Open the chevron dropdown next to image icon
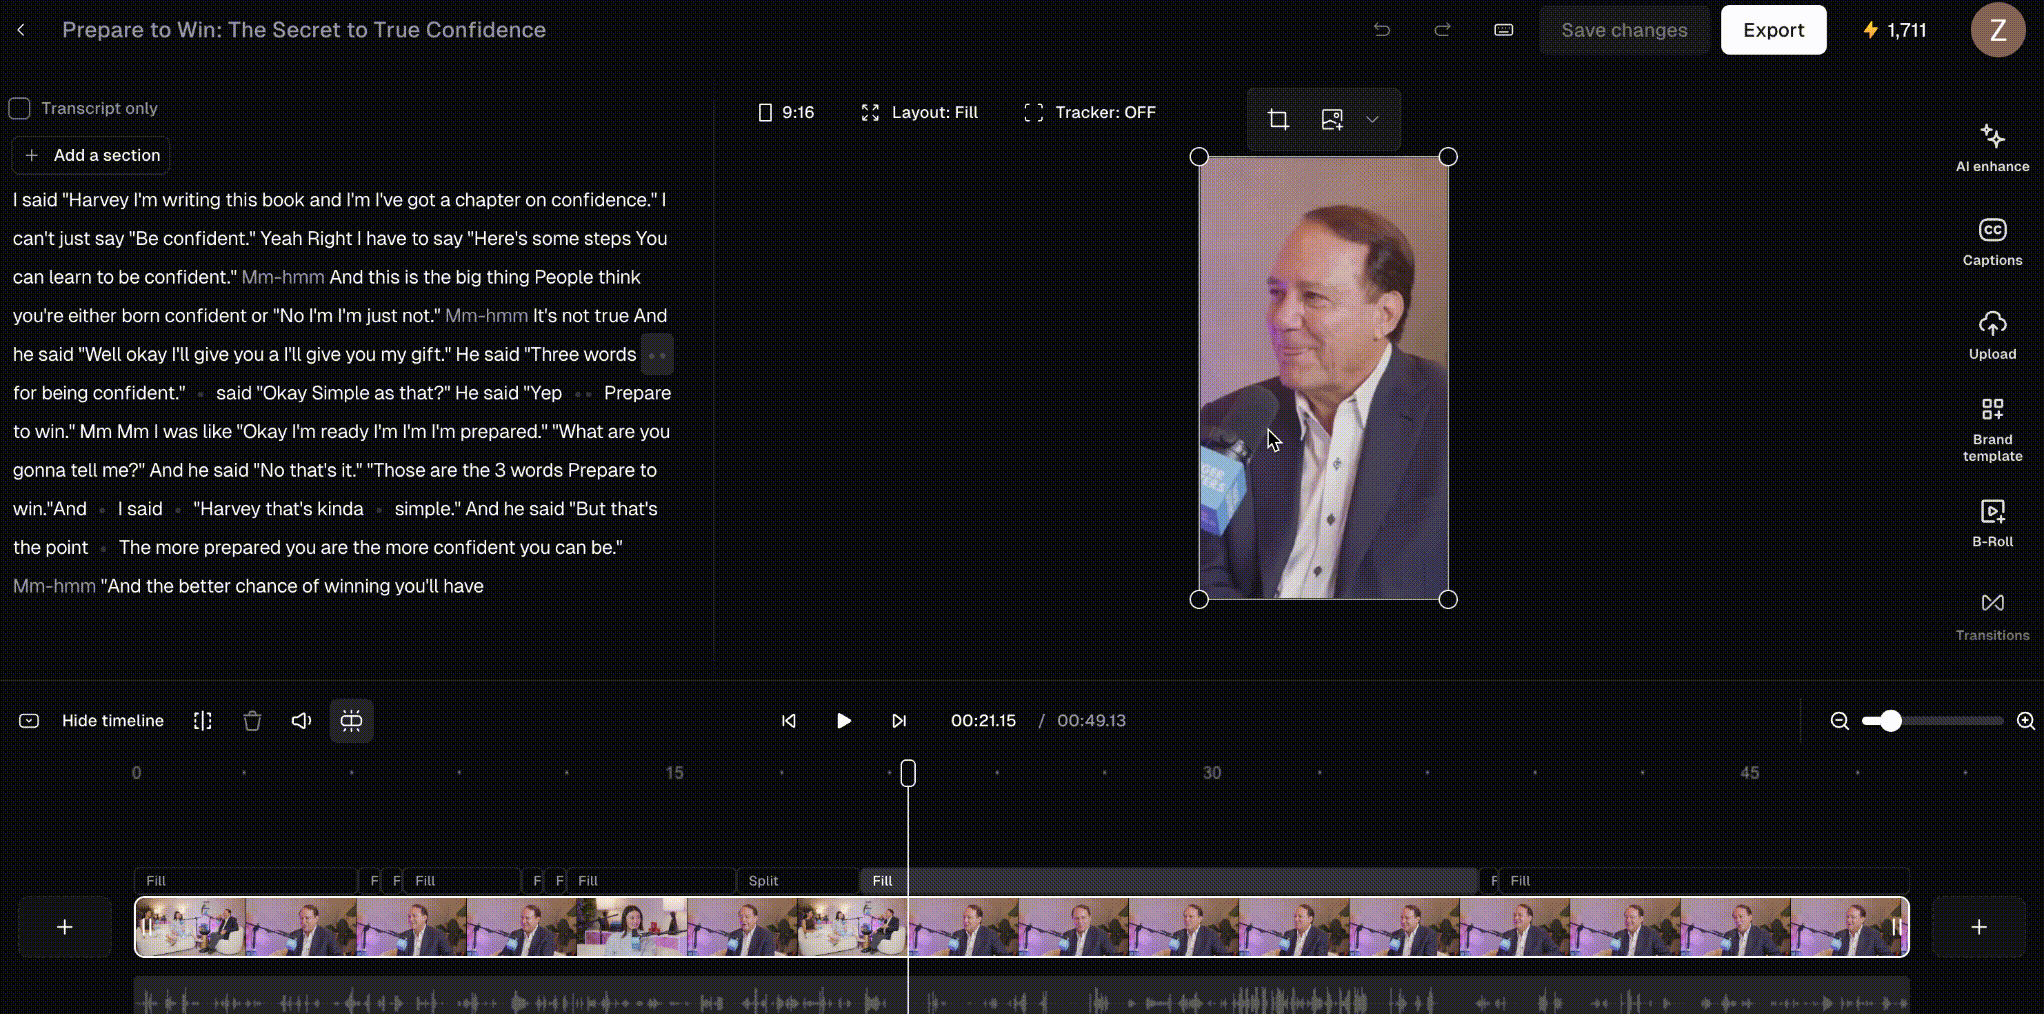2044x1014 pixels. point(1372,119)
